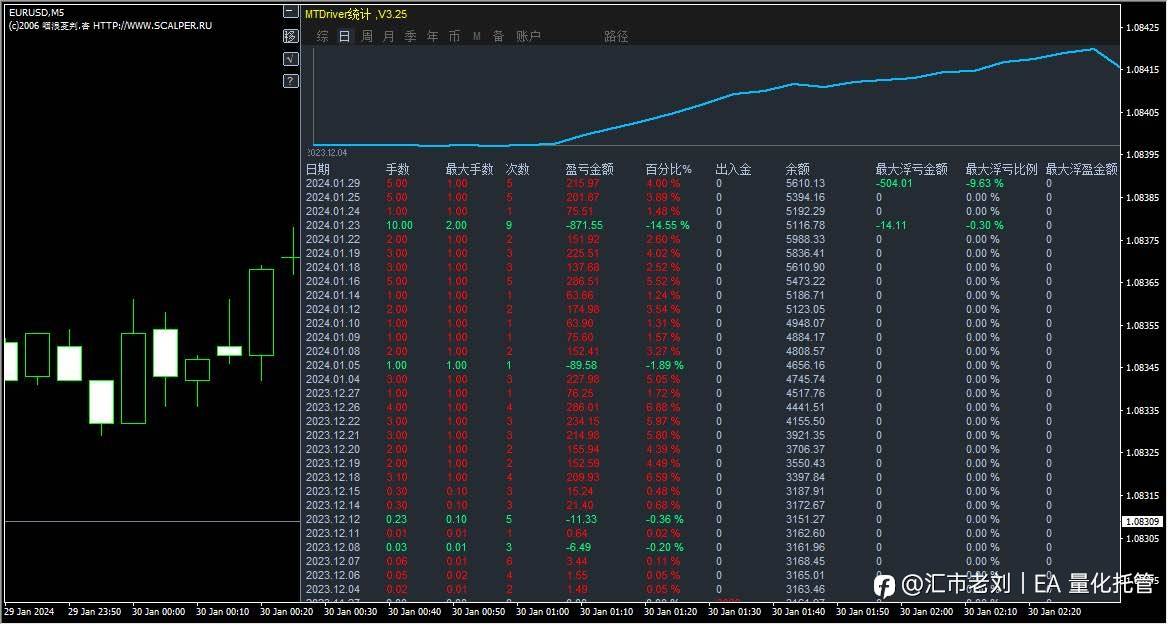Click the 盈亏金额 column header

click(589, 169)
